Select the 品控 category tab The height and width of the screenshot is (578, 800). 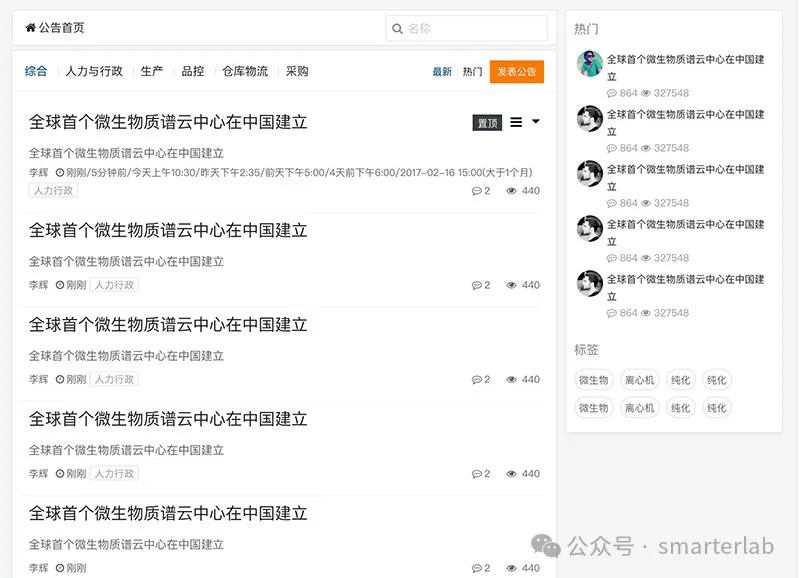[x=193, y=71]
